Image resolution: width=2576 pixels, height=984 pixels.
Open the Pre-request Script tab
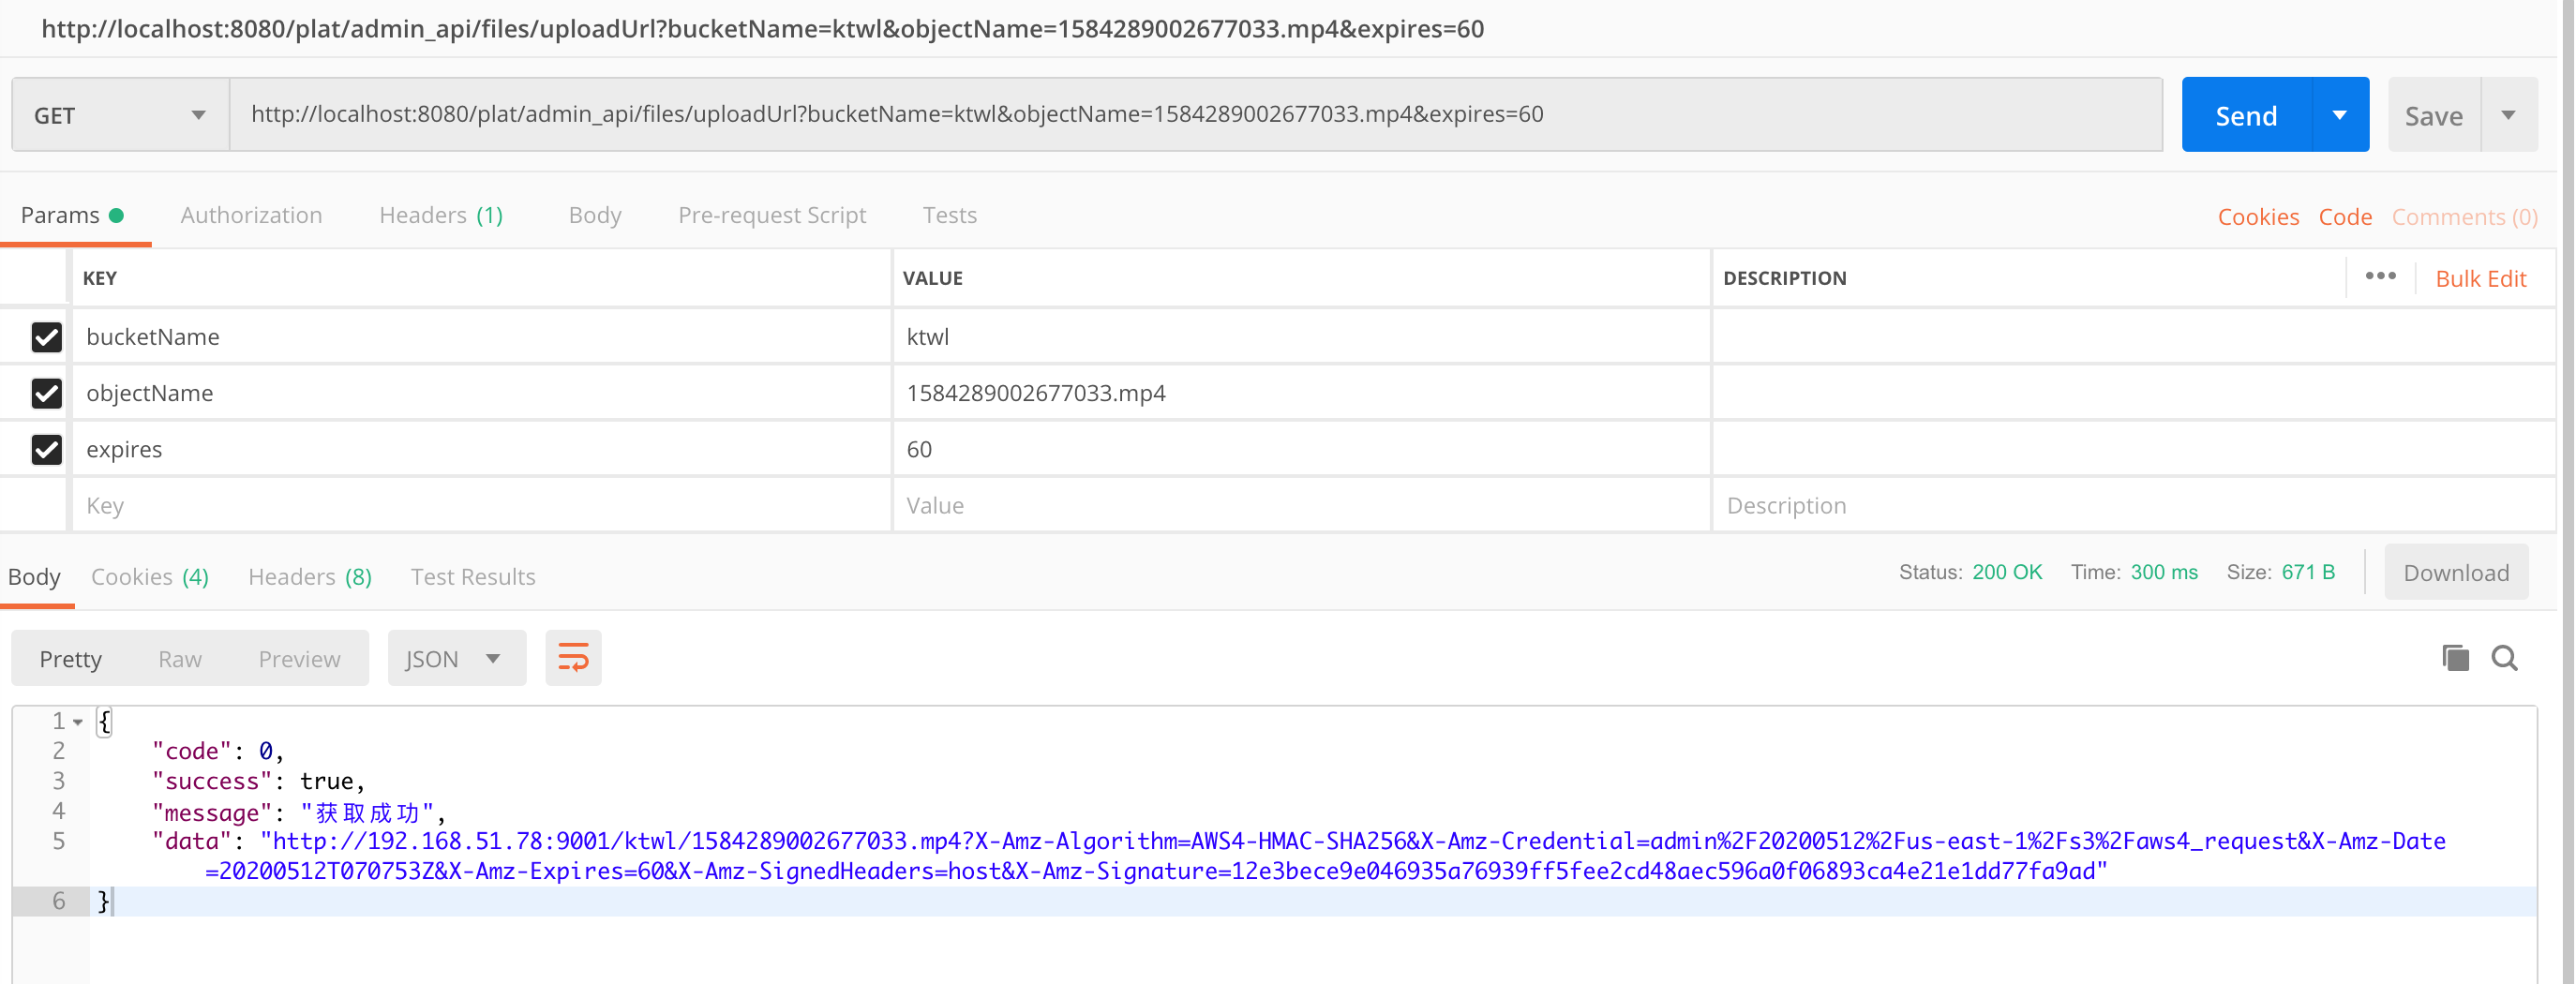(x=771, y=215)
